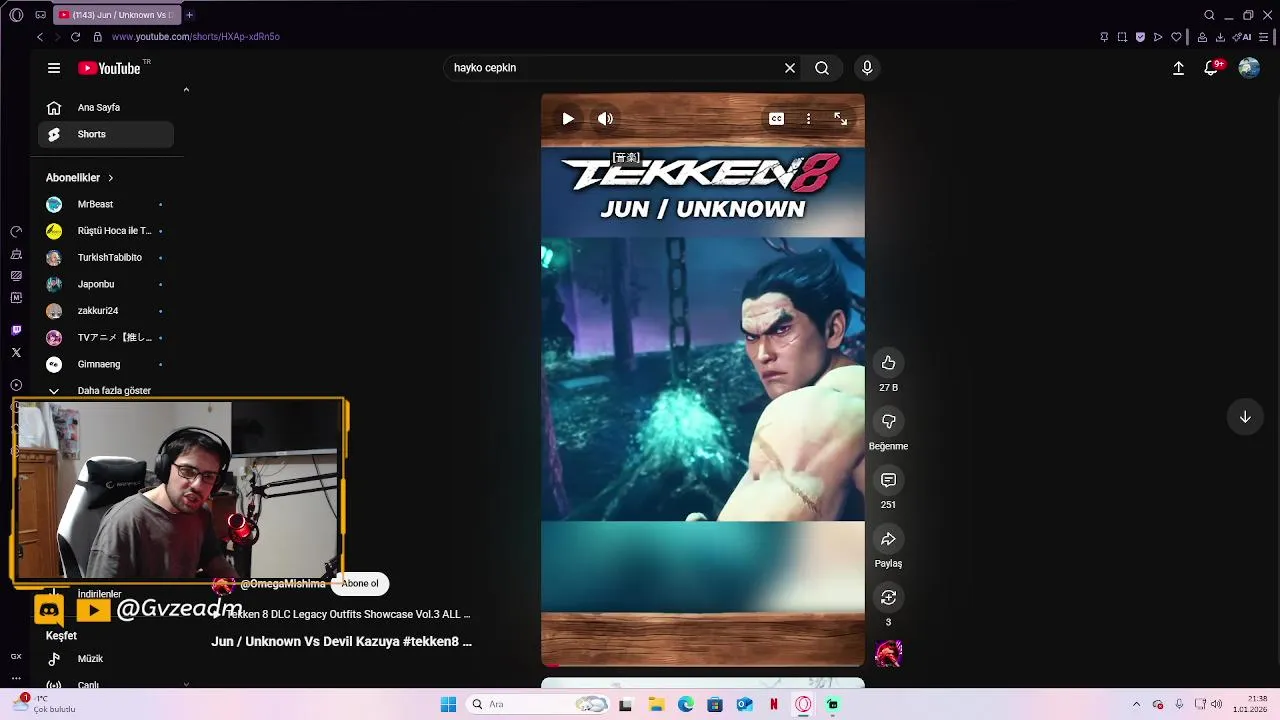This screenshot has height=720, width=1280.
Task: Click the youtube.com/shorts address bar URL
Action: point(196,37)
